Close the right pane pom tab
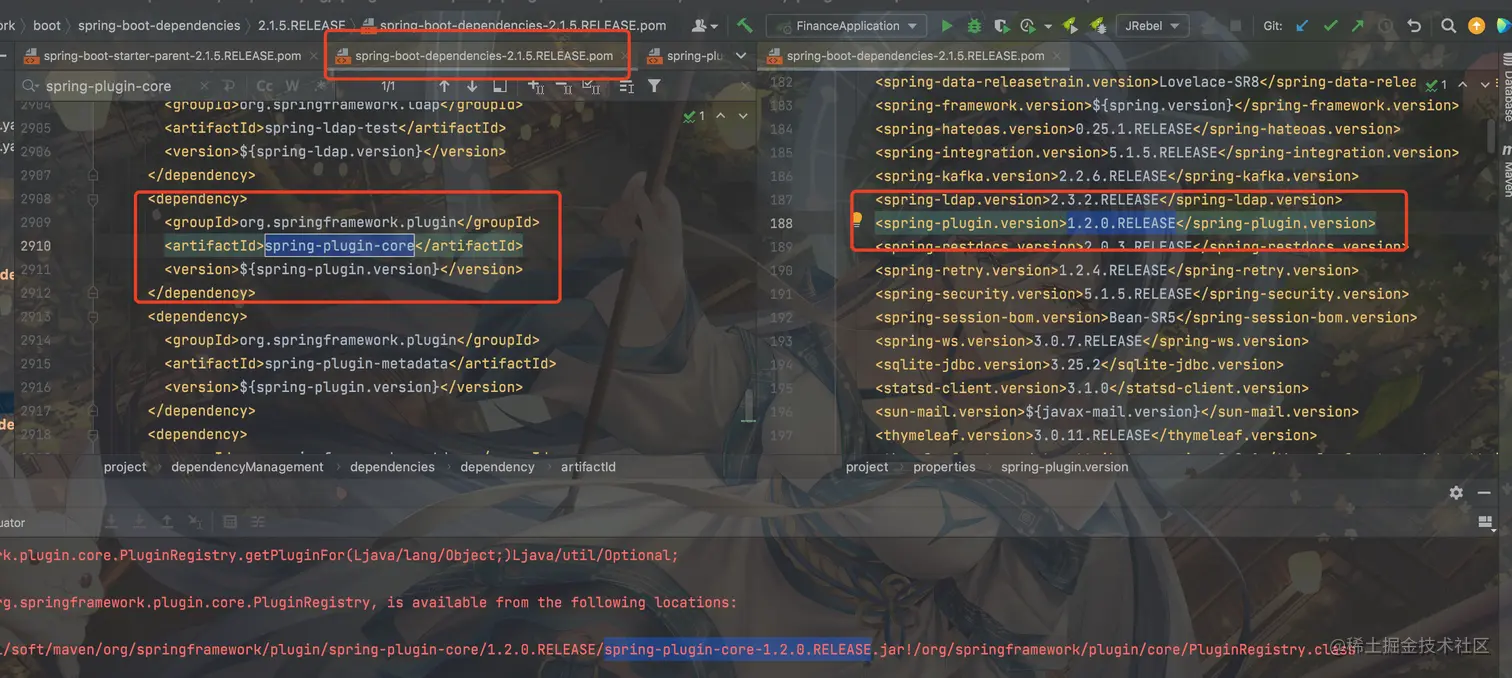 coord(1057,56)
